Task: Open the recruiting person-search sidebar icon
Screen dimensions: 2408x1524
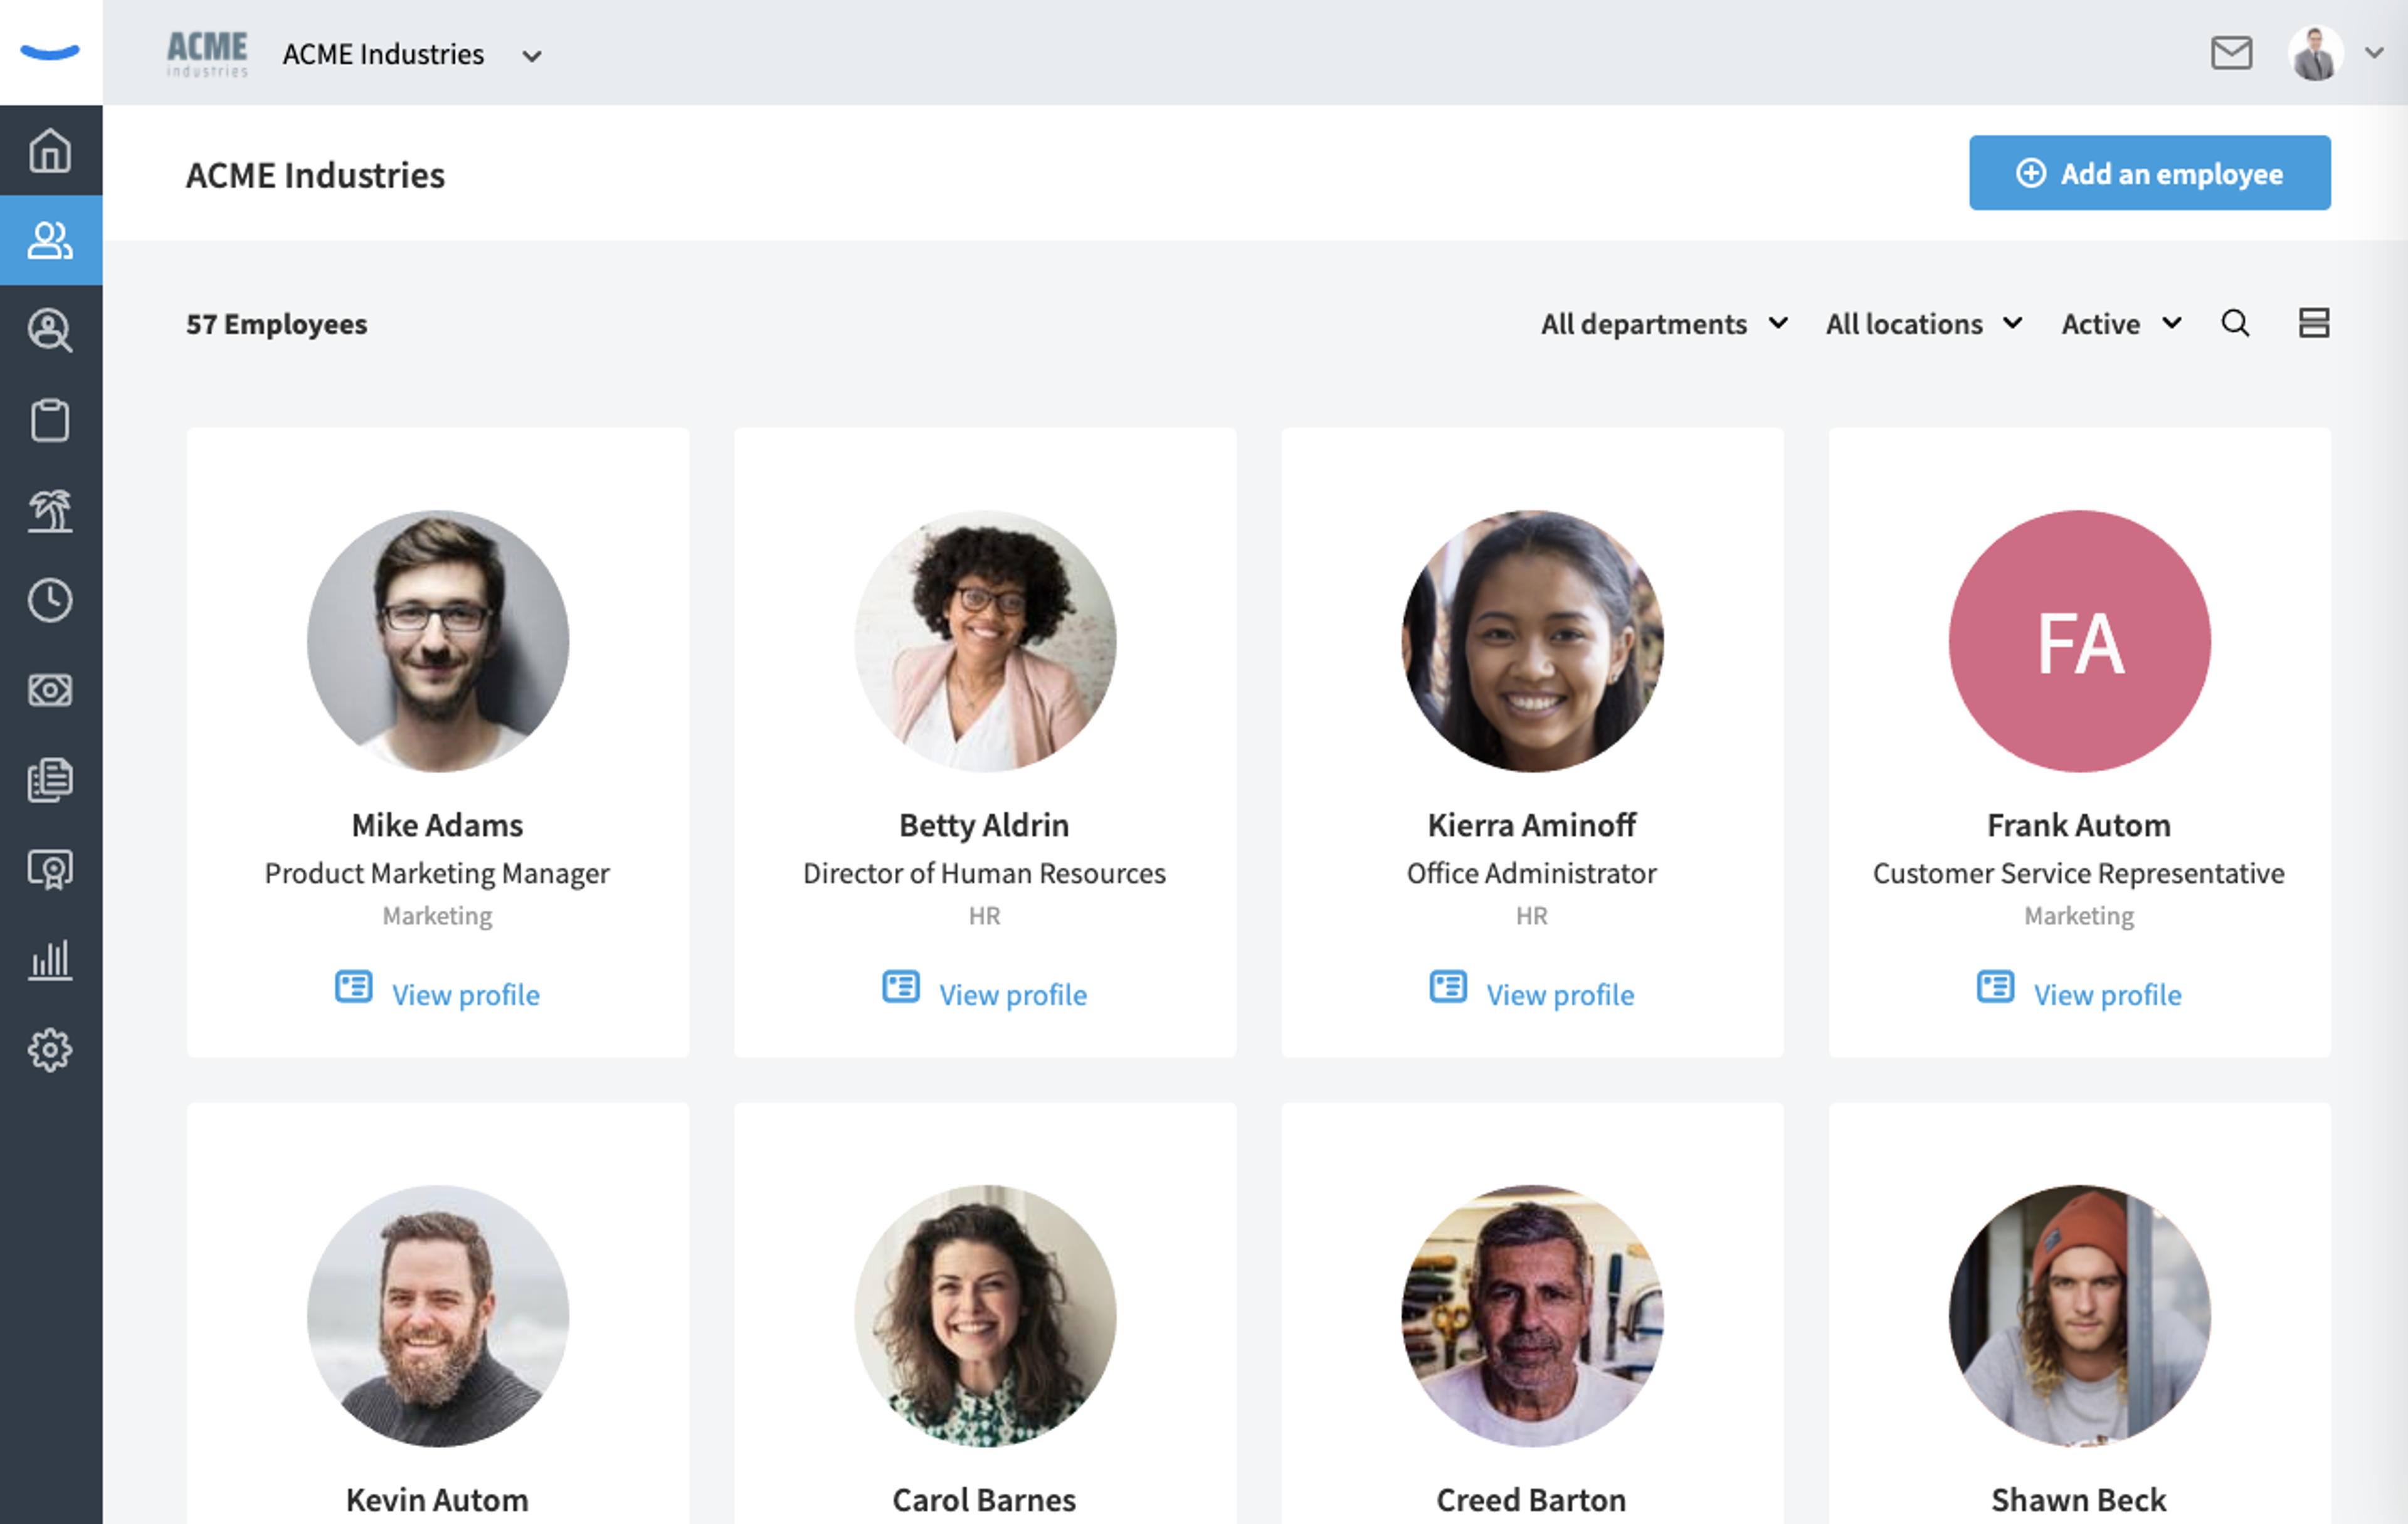Action: click(x=50, y=330)
